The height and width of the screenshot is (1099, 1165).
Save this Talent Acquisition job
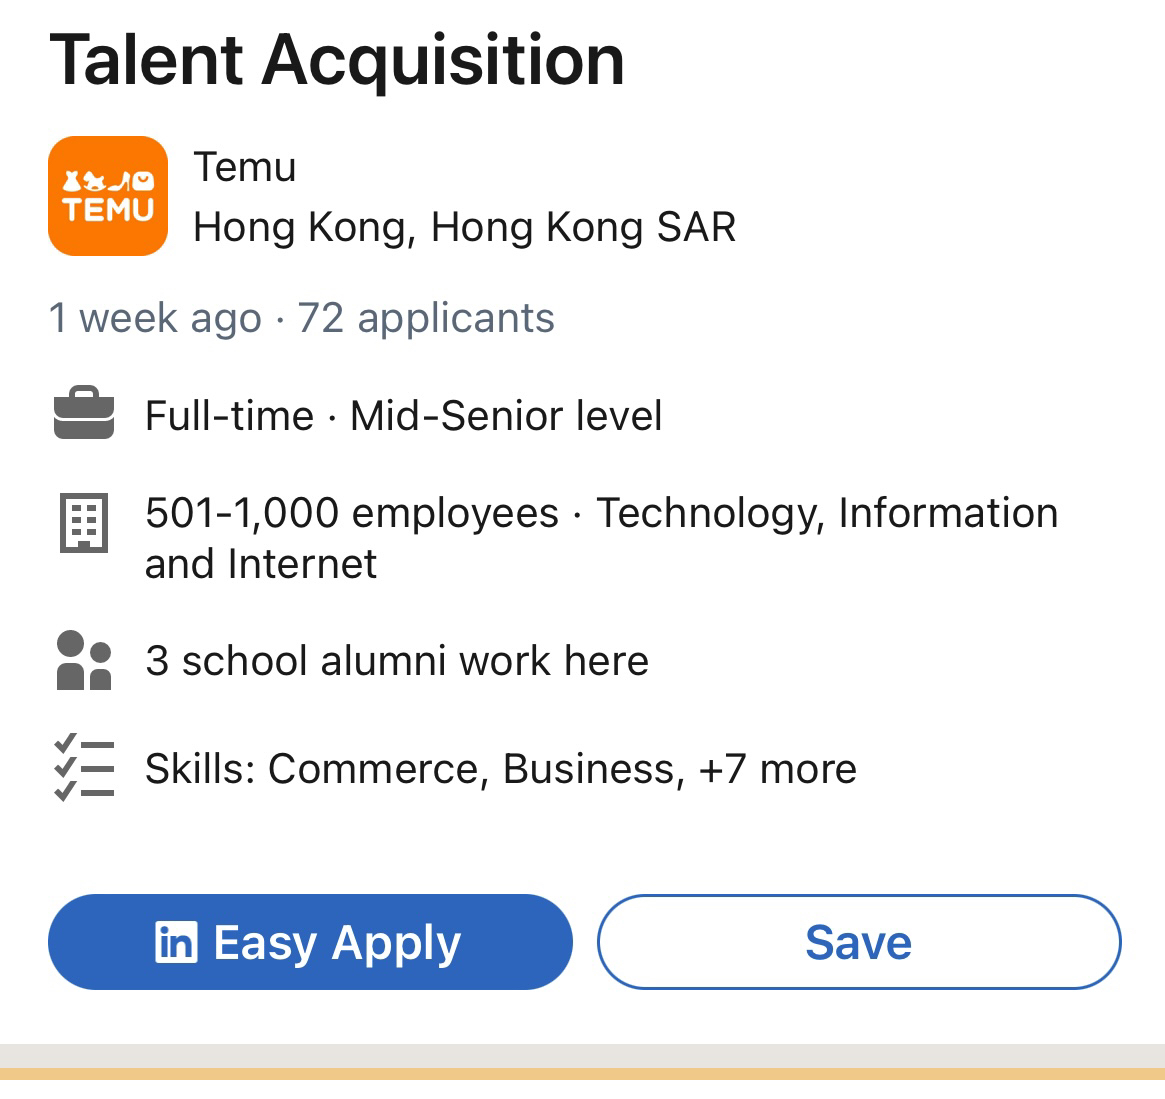point(858,942)
